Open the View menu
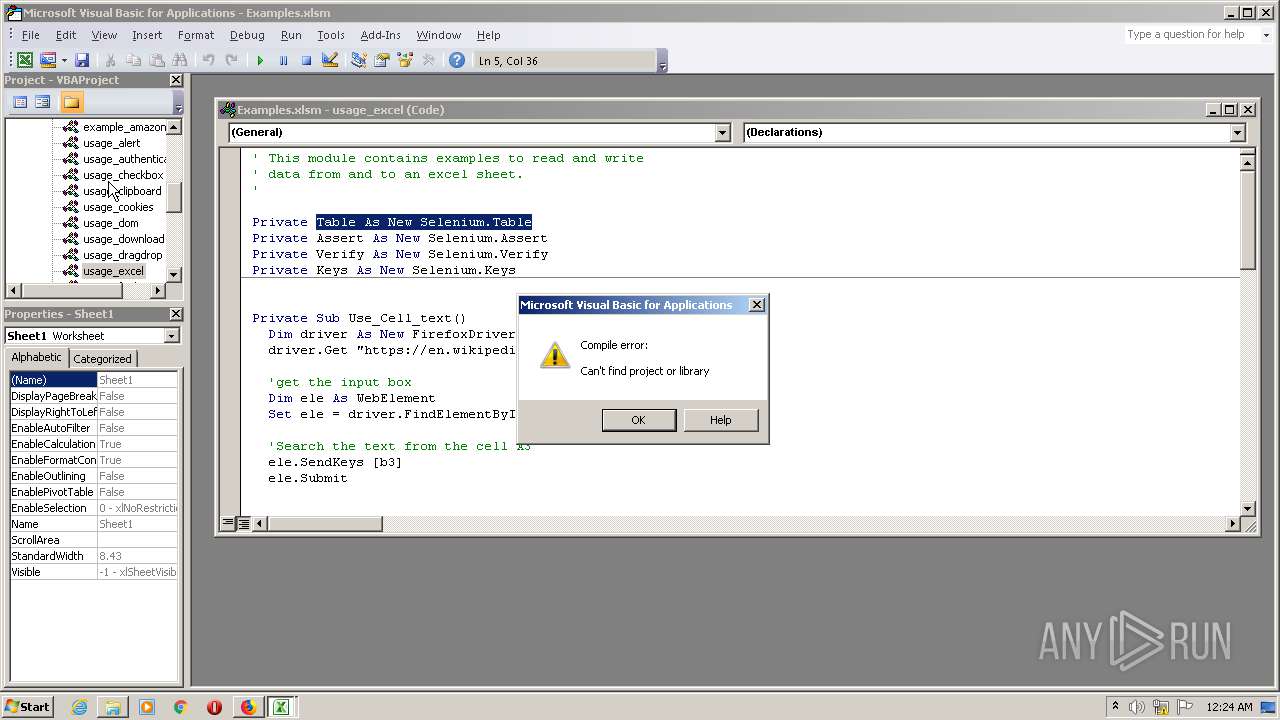This screenshot has height=720, width=1280. pyautogui.click(x=104, y=35)
